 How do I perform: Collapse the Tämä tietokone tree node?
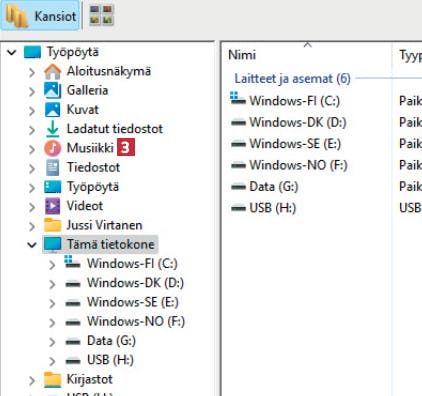click(32, 245)
